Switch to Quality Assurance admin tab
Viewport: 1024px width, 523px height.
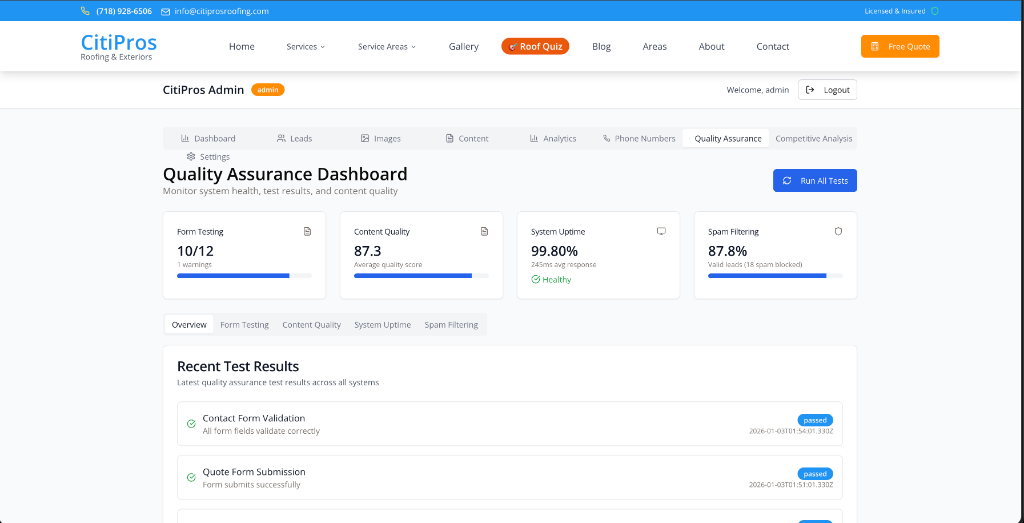[726, 138]
